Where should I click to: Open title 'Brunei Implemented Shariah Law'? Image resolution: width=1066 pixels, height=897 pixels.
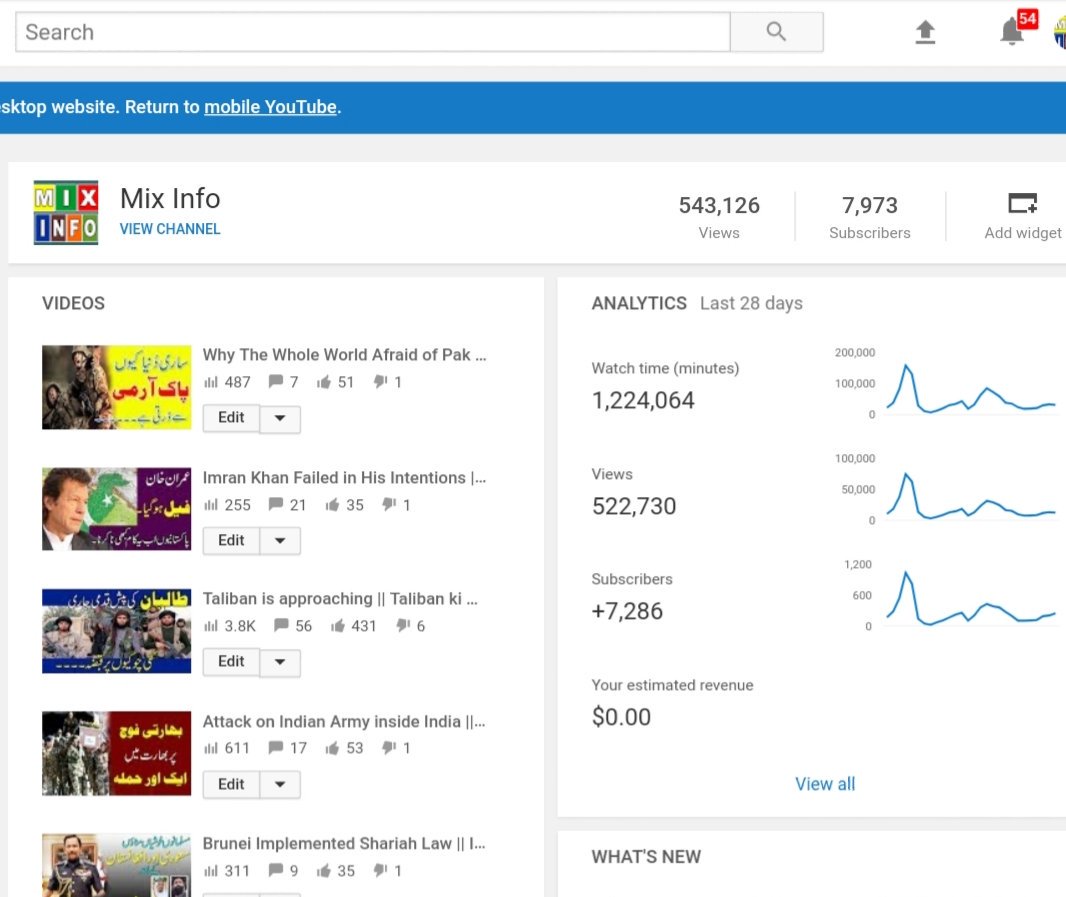(344, 843)
